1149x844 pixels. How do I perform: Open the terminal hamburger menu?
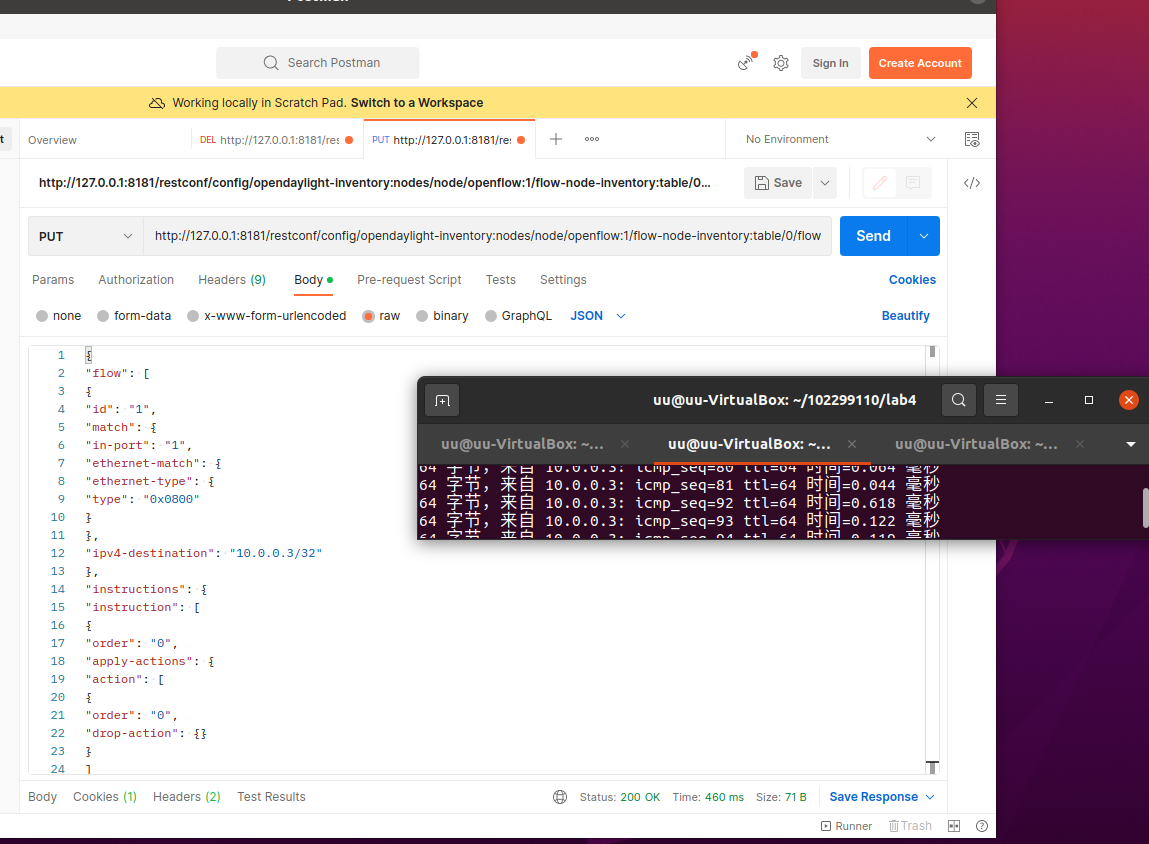tap(1000, 400)
